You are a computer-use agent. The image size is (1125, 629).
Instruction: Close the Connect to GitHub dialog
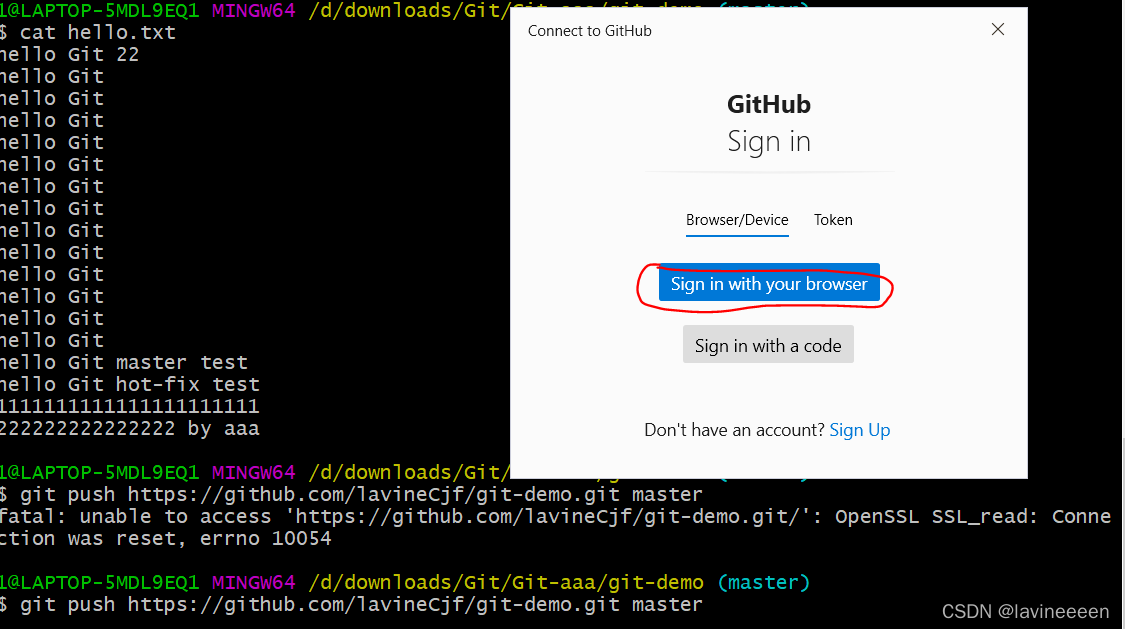click(997, 29)
